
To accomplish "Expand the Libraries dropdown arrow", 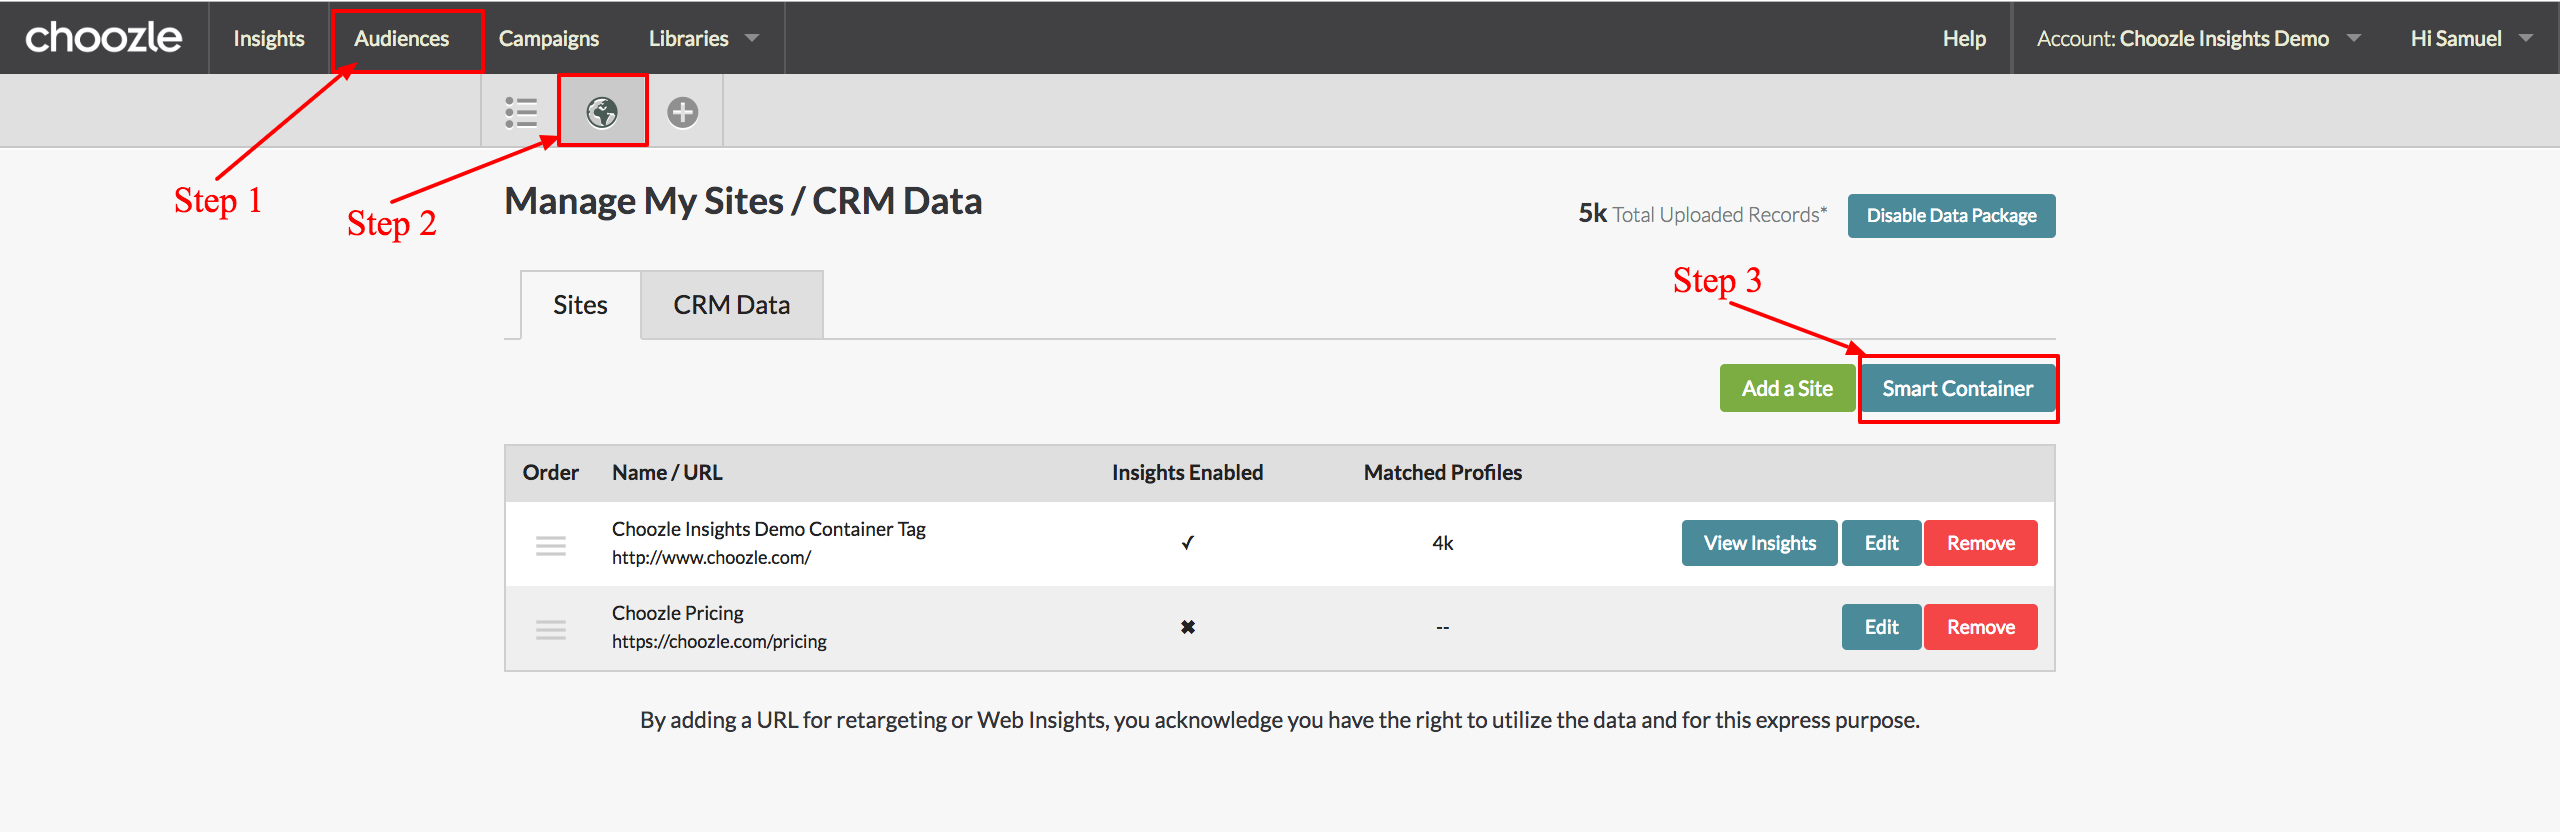I will (x=752, y=38).
